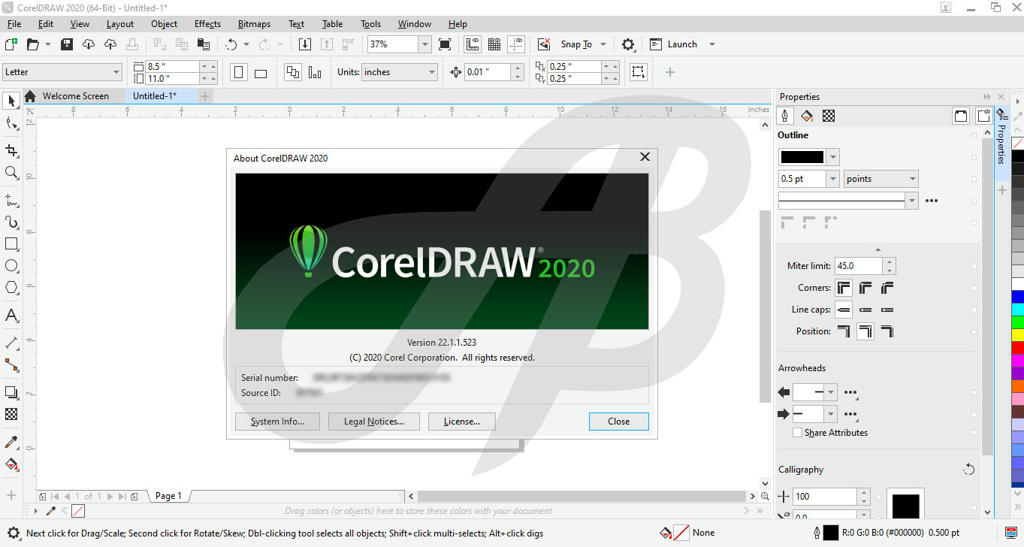Open line style settings ellipsis button

pyautogui.click(x=932, y=200)
